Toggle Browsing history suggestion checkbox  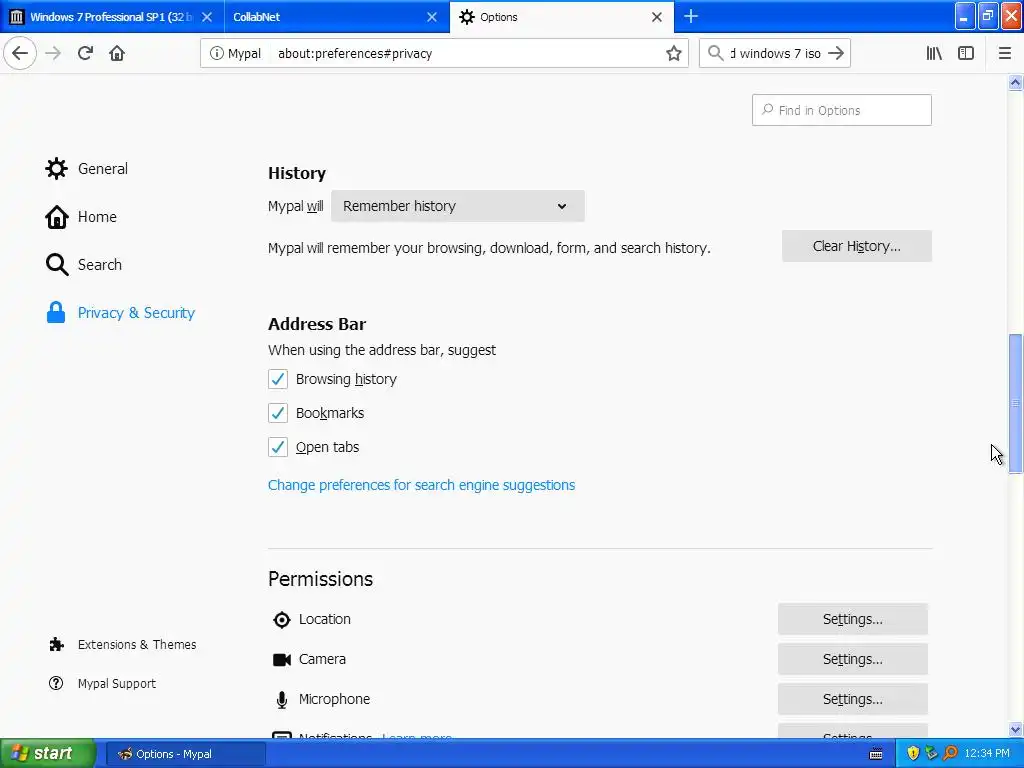pos(278,379)
